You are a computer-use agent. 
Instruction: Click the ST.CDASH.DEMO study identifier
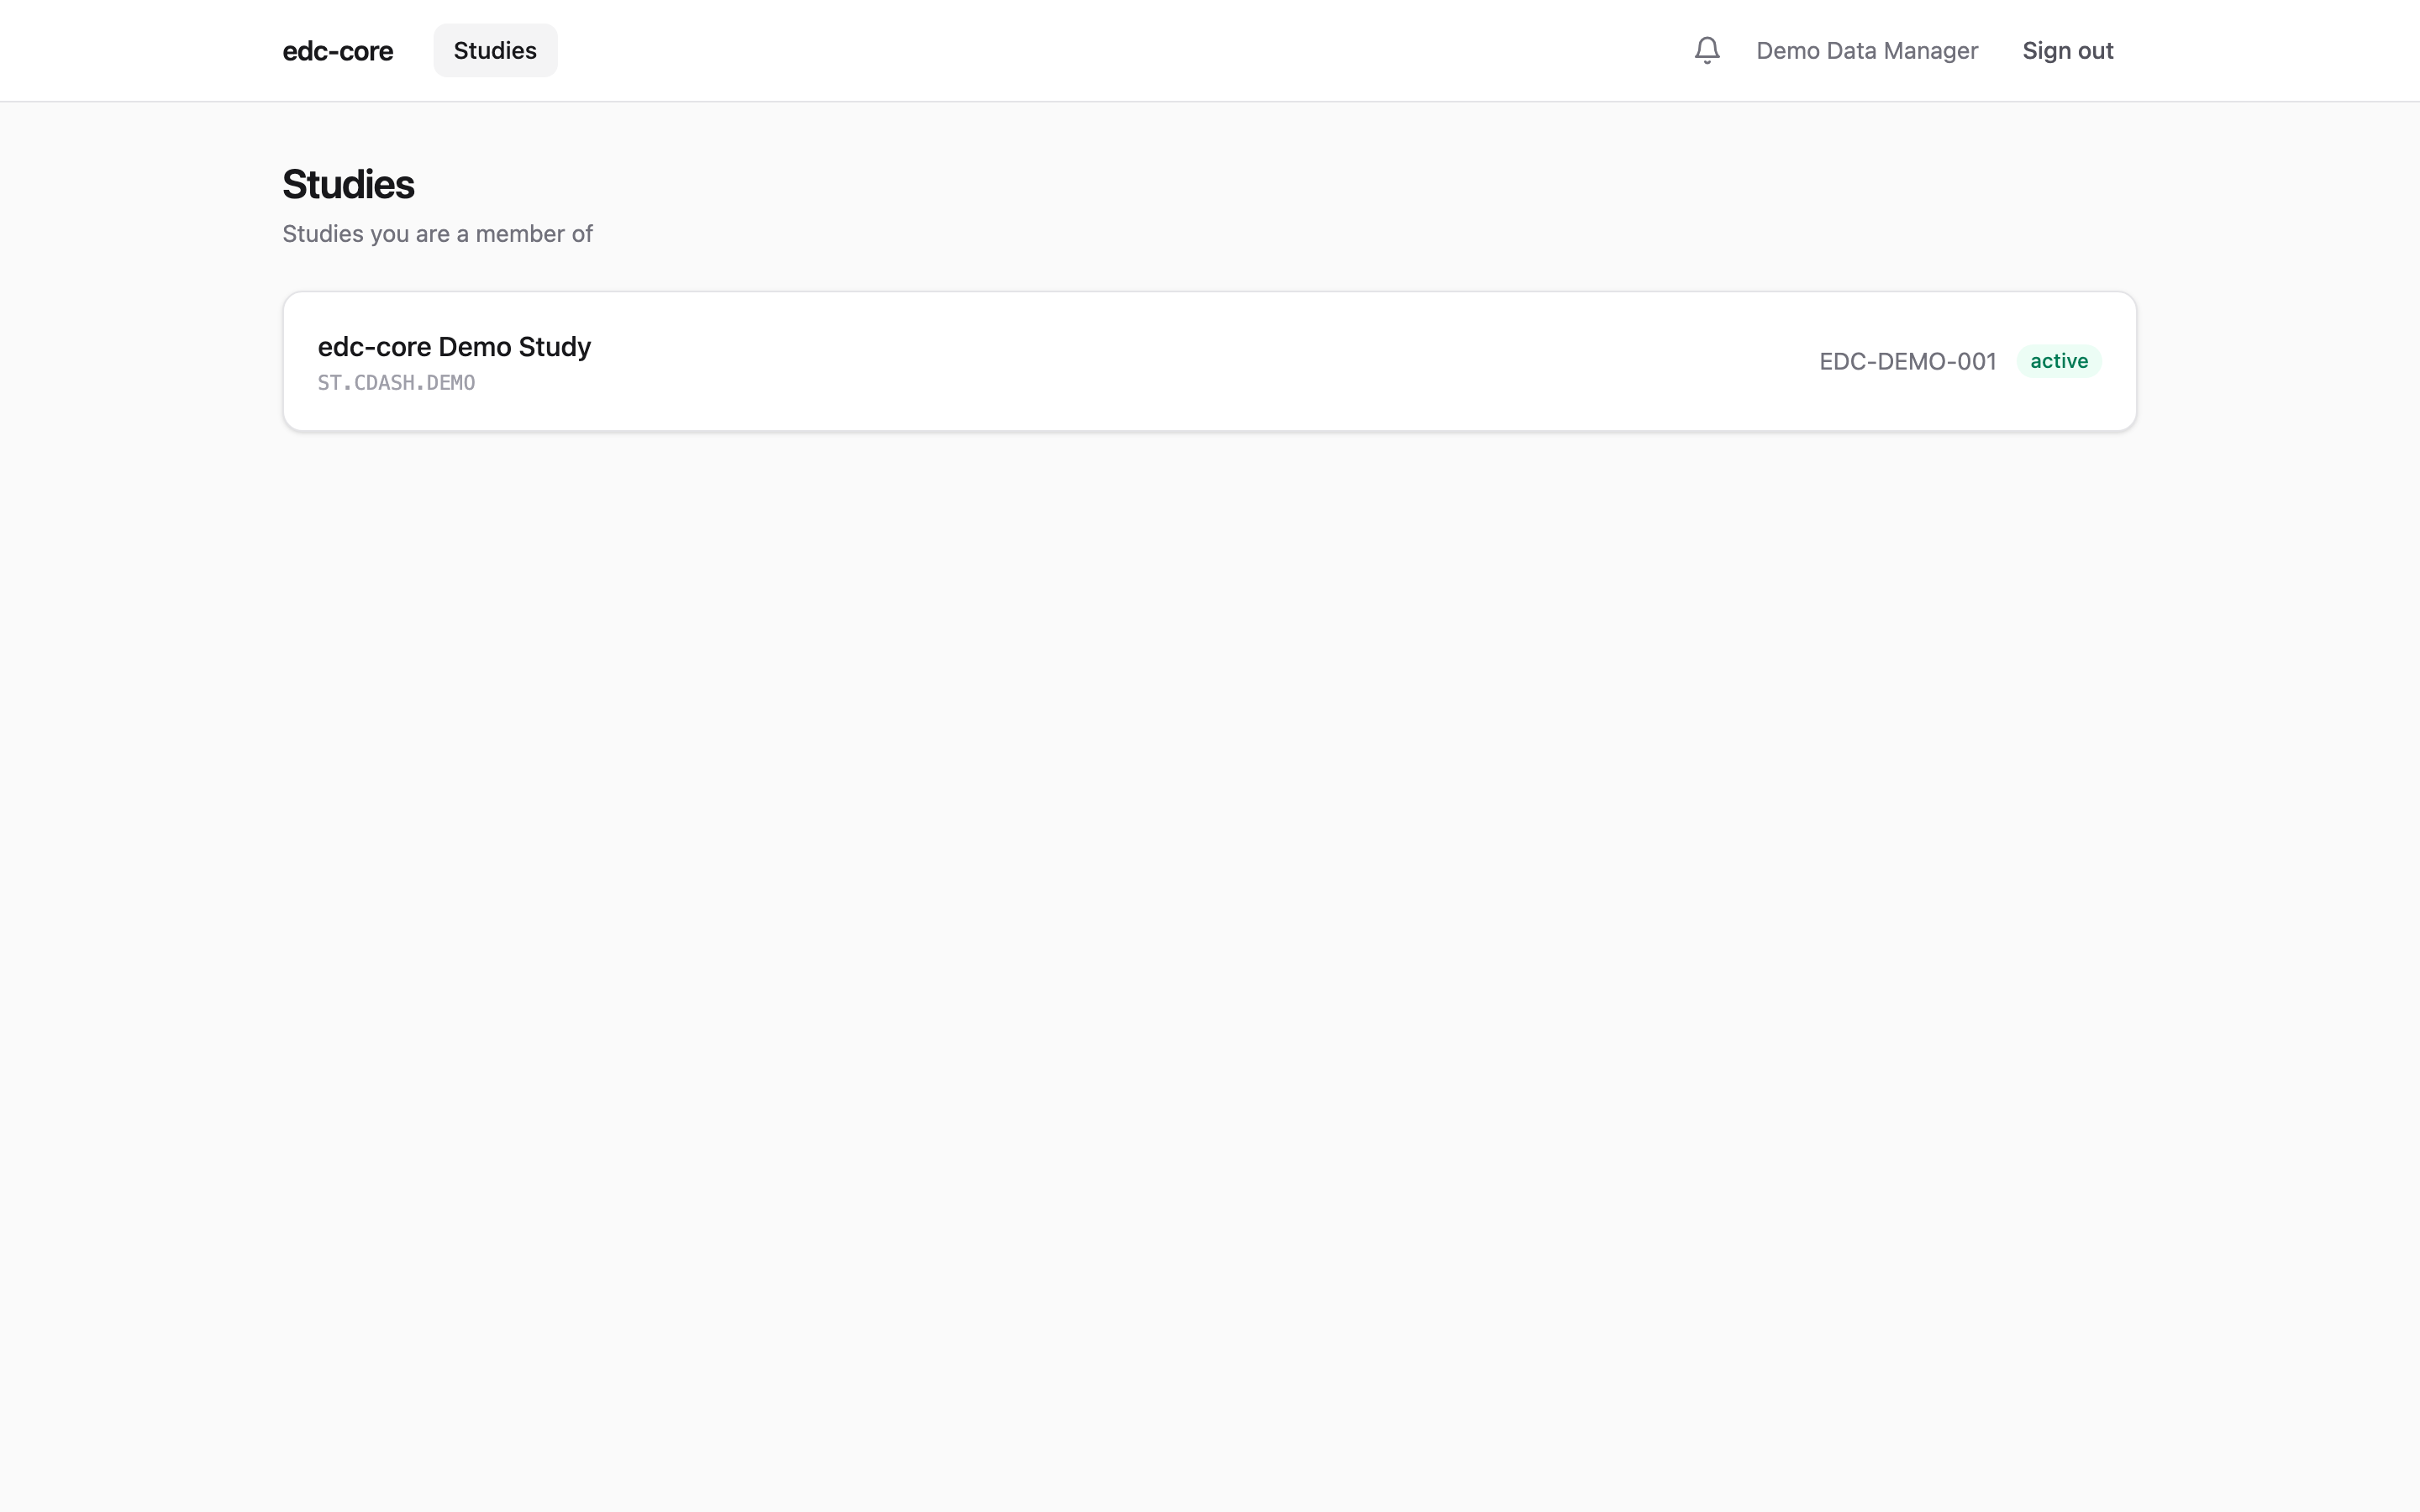coord(396,383)
